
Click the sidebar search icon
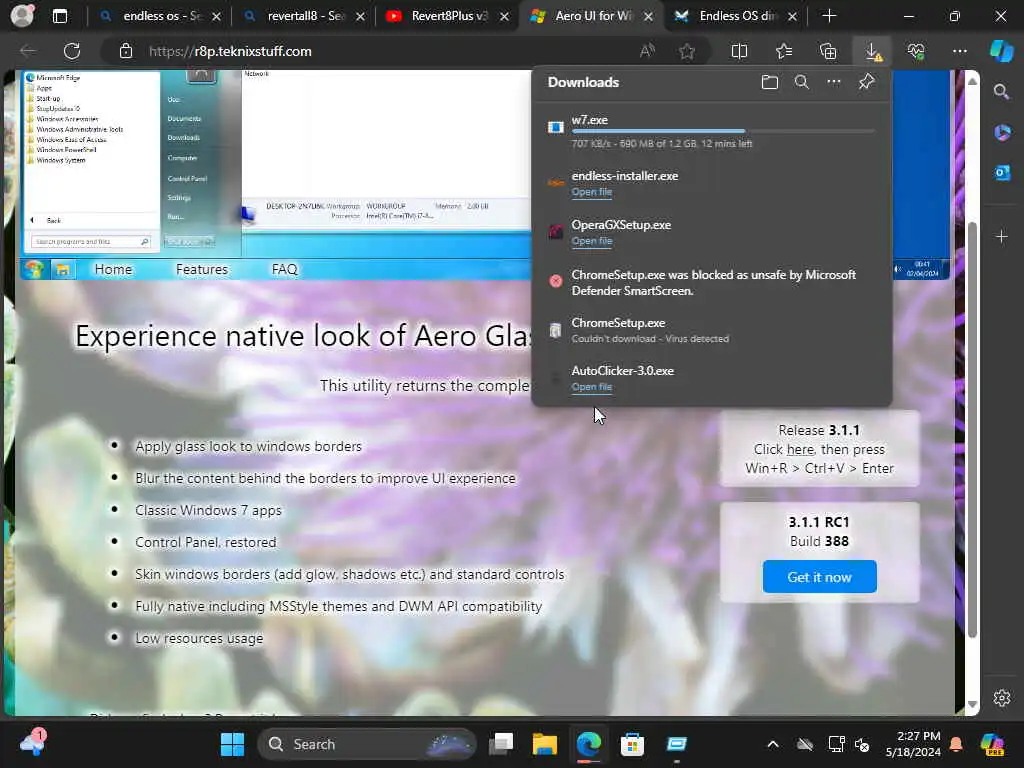pyautogui.click(x=1001, y=92)
